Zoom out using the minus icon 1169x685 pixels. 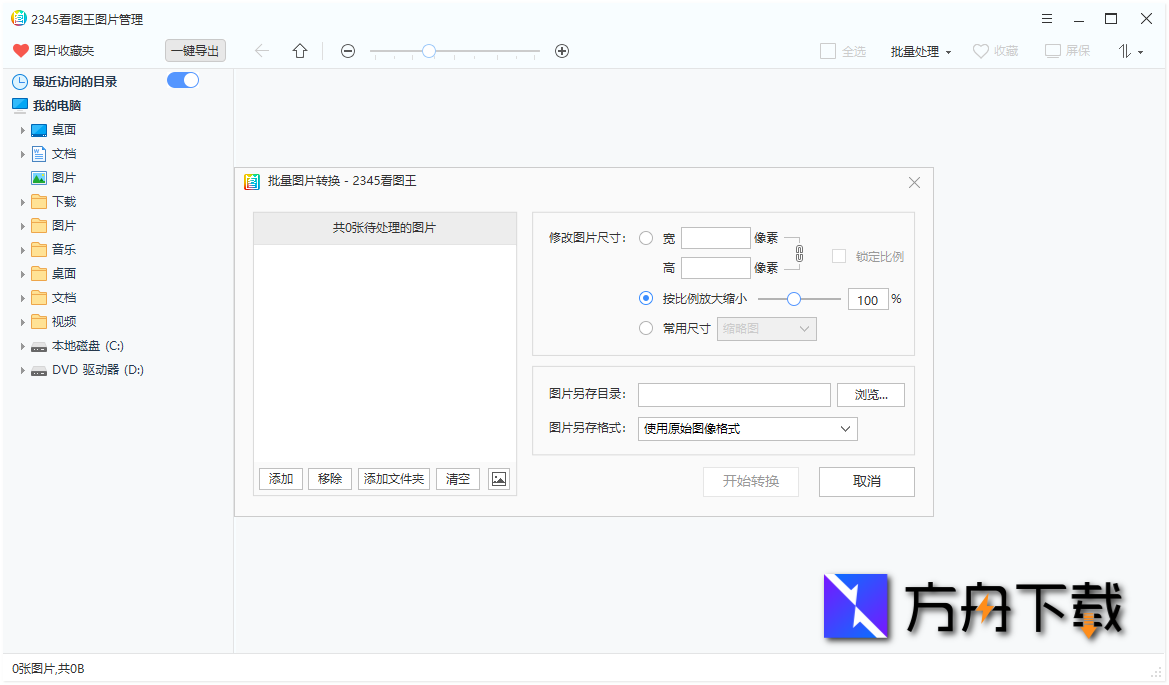(347, 50)
